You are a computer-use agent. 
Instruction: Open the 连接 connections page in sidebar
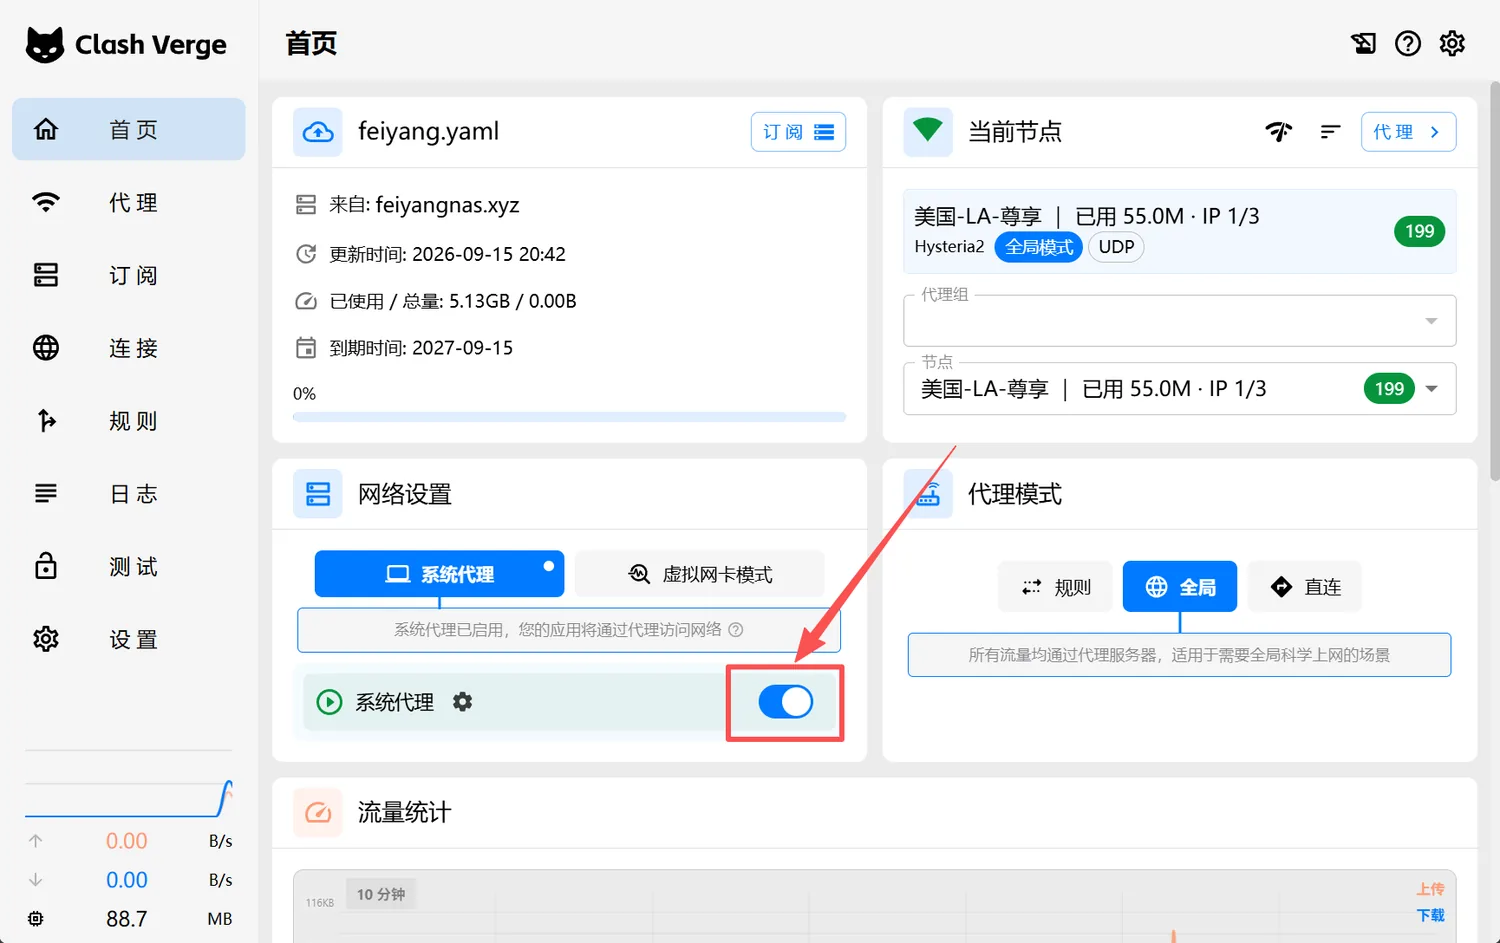point(128,348)
